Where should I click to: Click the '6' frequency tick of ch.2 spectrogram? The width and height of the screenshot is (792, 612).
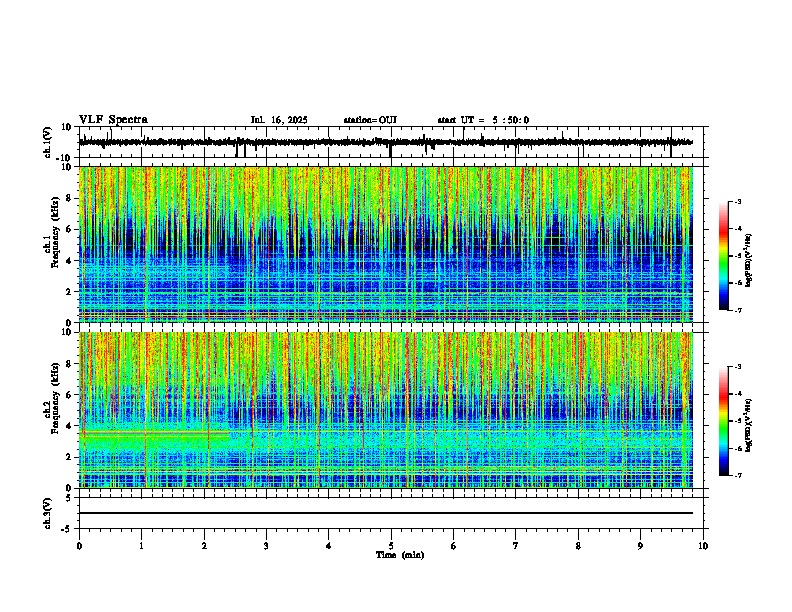[x=70, y=395]
